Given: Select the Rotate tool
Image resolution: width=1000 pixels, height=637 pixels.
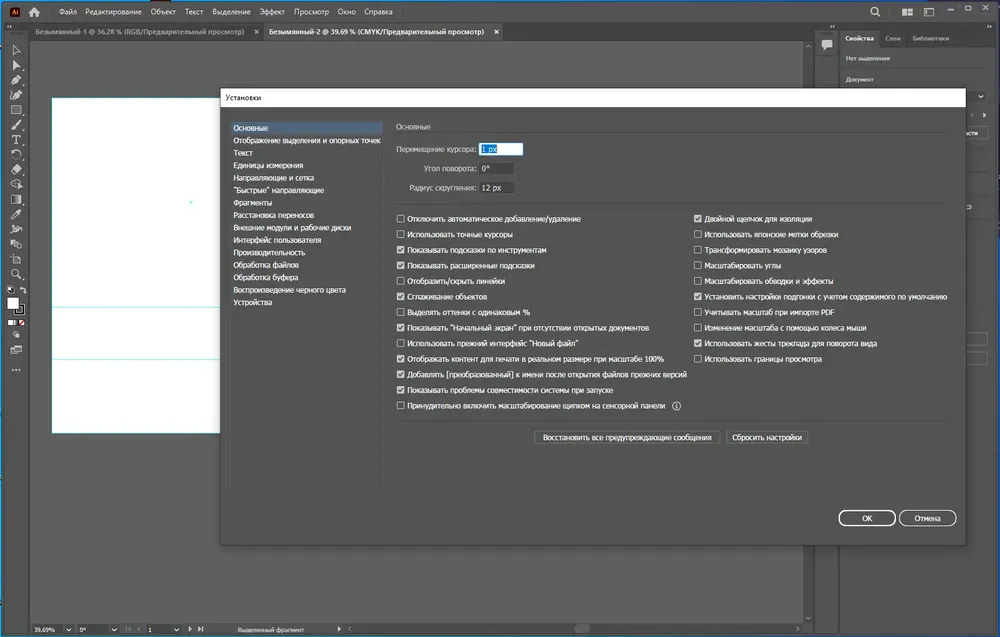Looking at the screenshot, I should tap(17, 155).
